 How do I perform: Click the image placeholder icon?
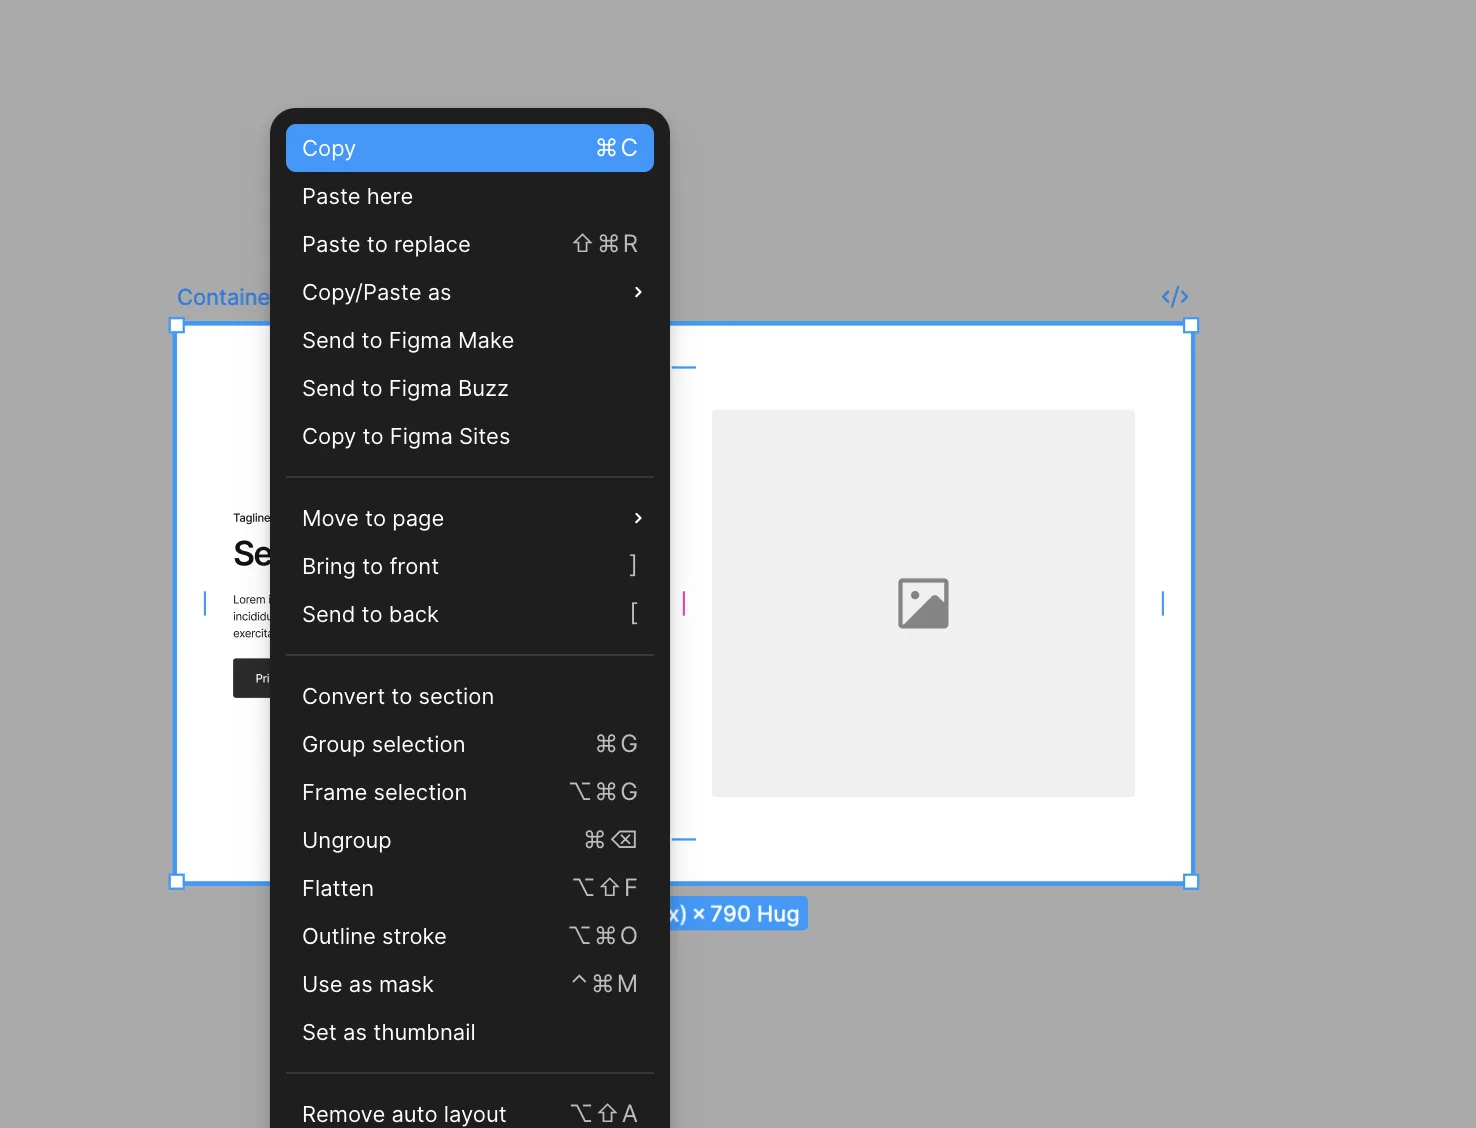click(922, 603)
